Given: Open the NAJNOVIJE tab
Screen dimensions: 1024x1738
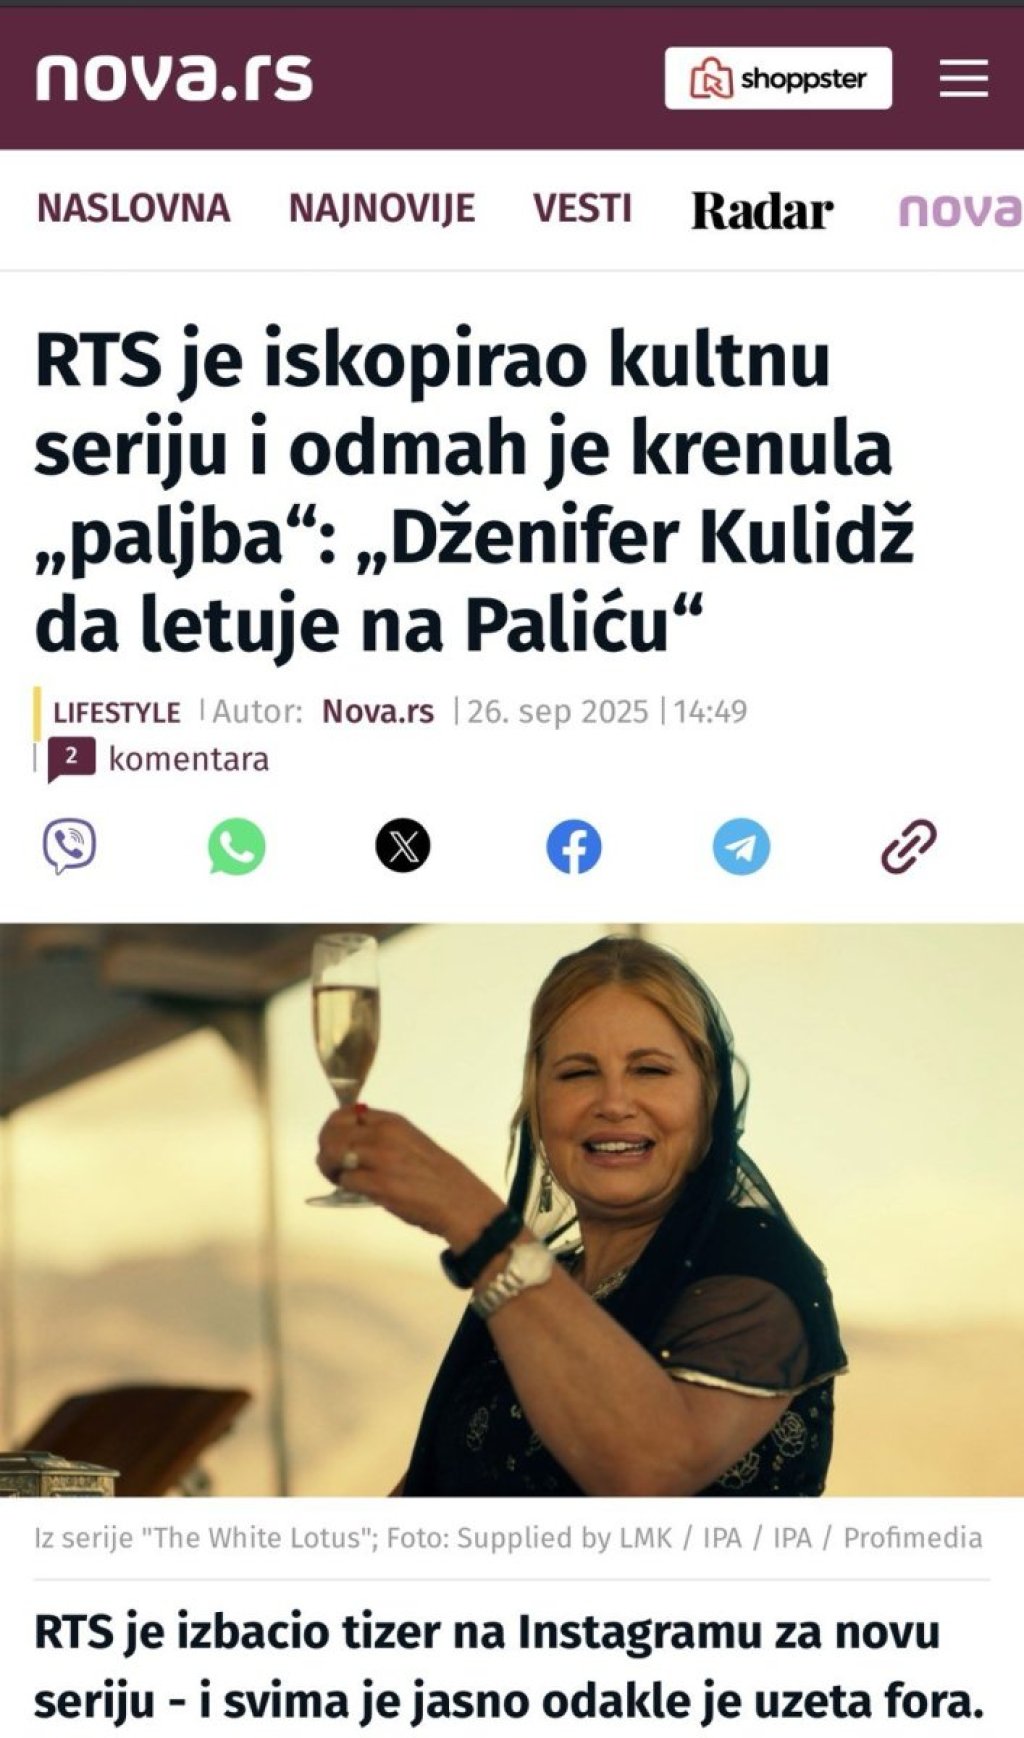Looking at the screenshot, I should coord(382,208).
